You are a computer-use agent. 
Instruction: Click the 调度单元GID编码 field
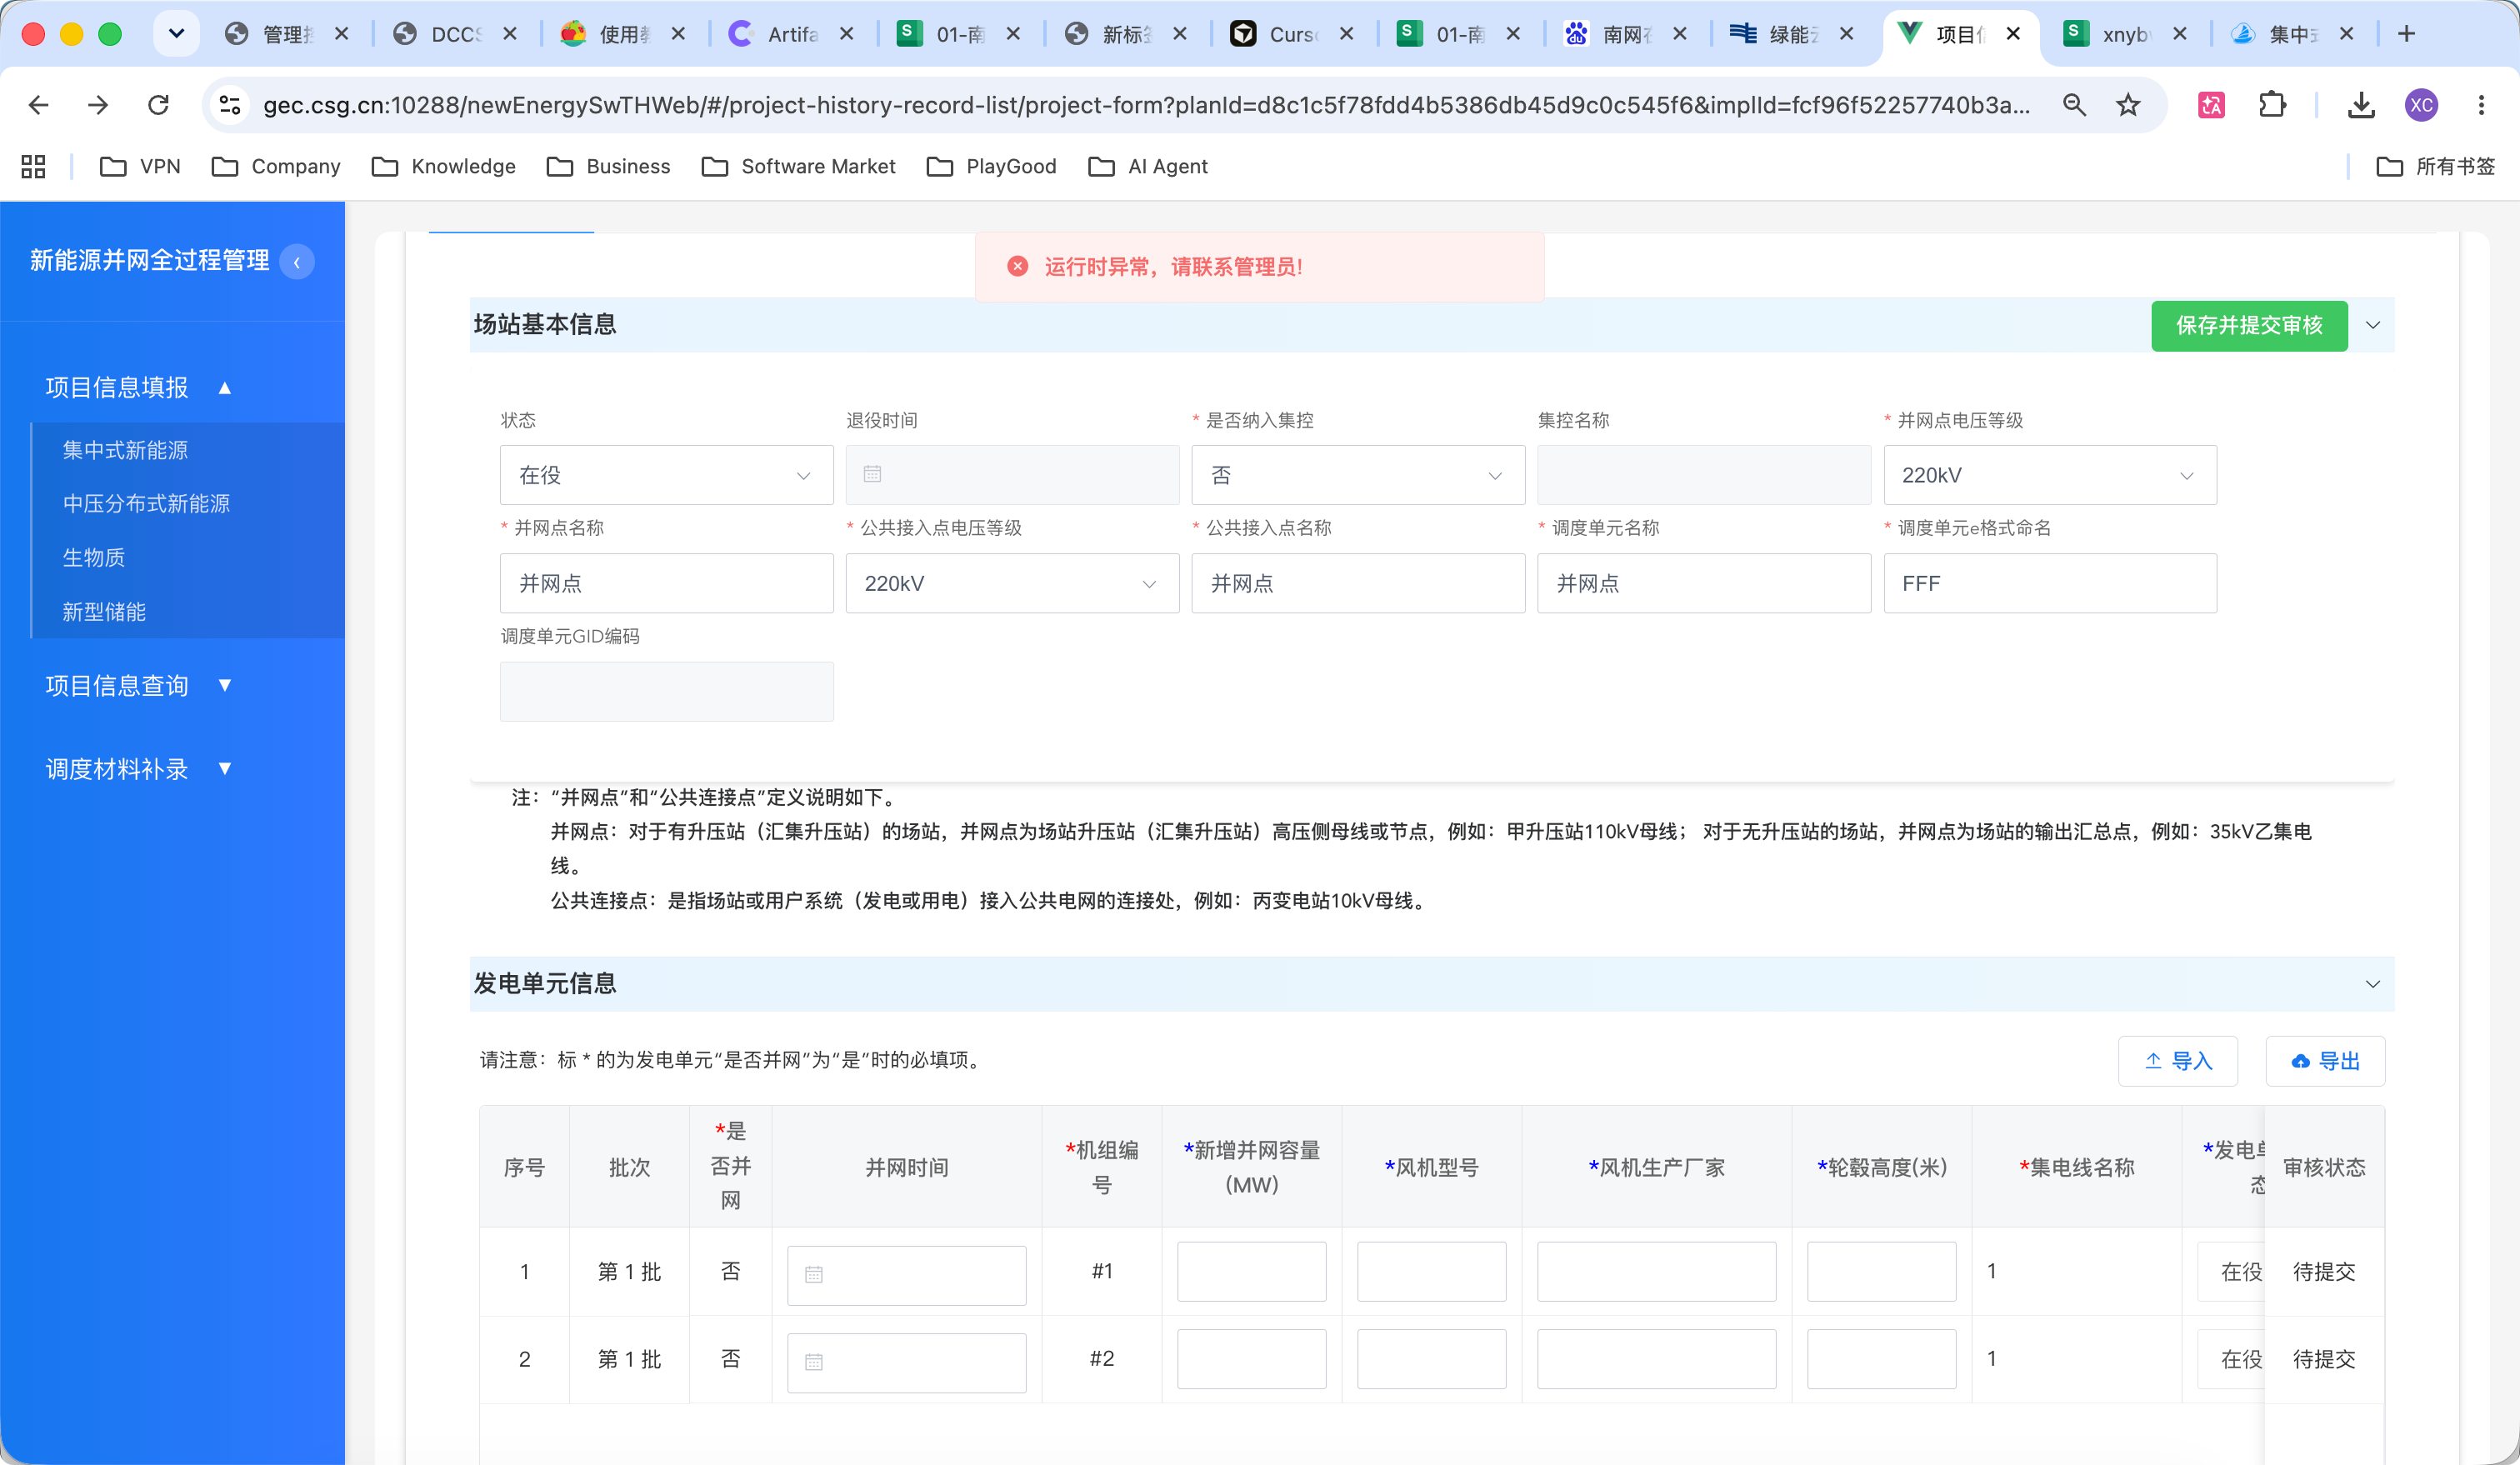(666, 691)
